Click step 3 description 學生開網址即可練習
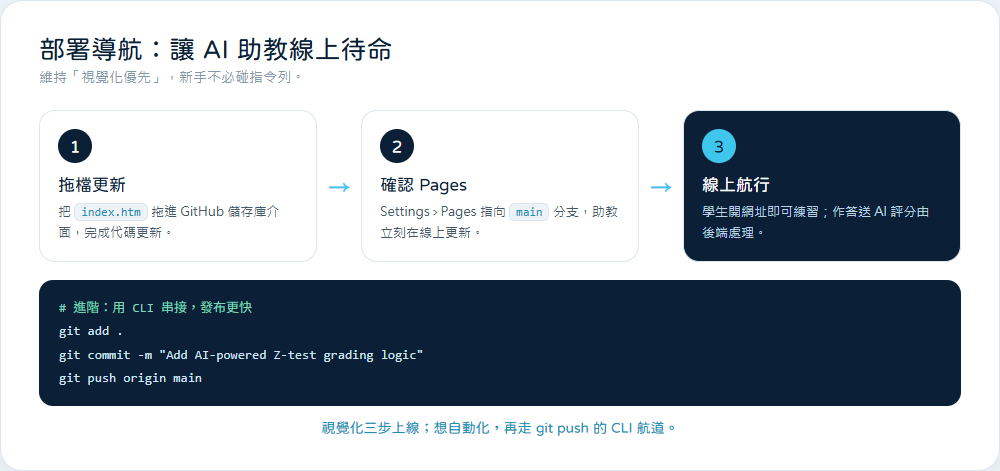The height and width of the screenshot is (471, 1000). [815, 222]
